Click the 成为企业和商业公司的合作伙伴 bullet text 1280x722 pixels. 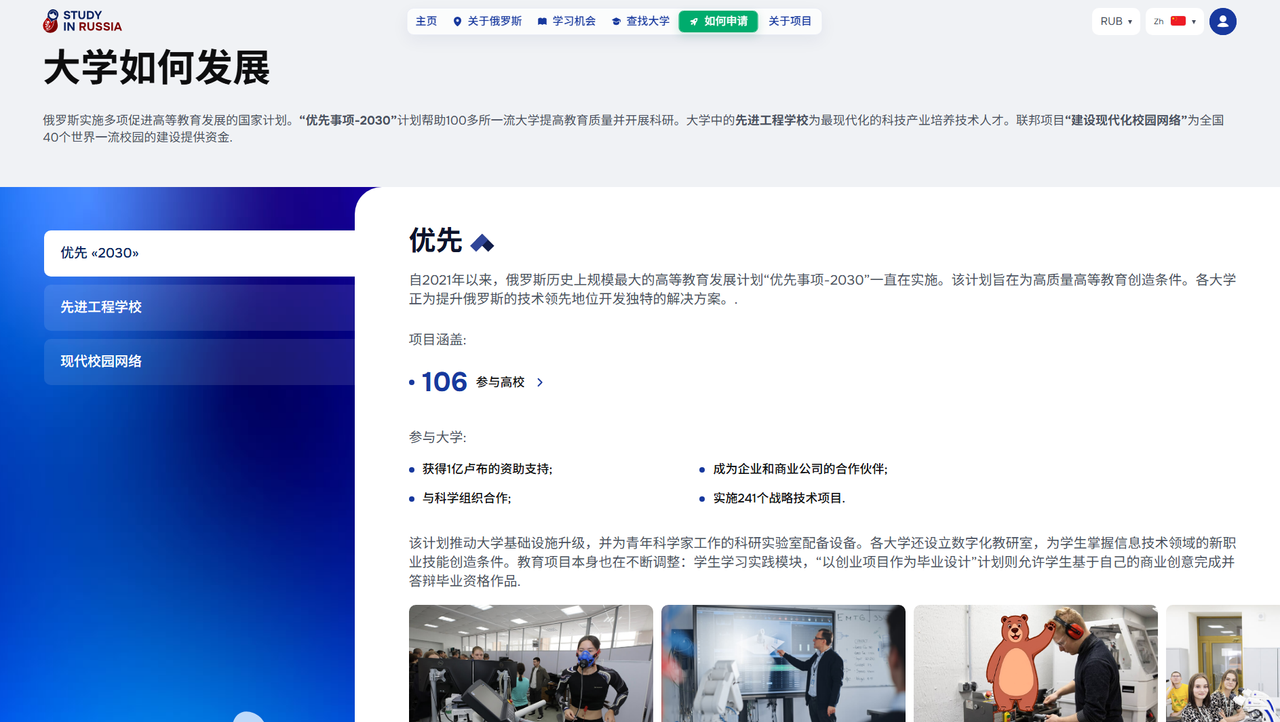coord(800,469)
